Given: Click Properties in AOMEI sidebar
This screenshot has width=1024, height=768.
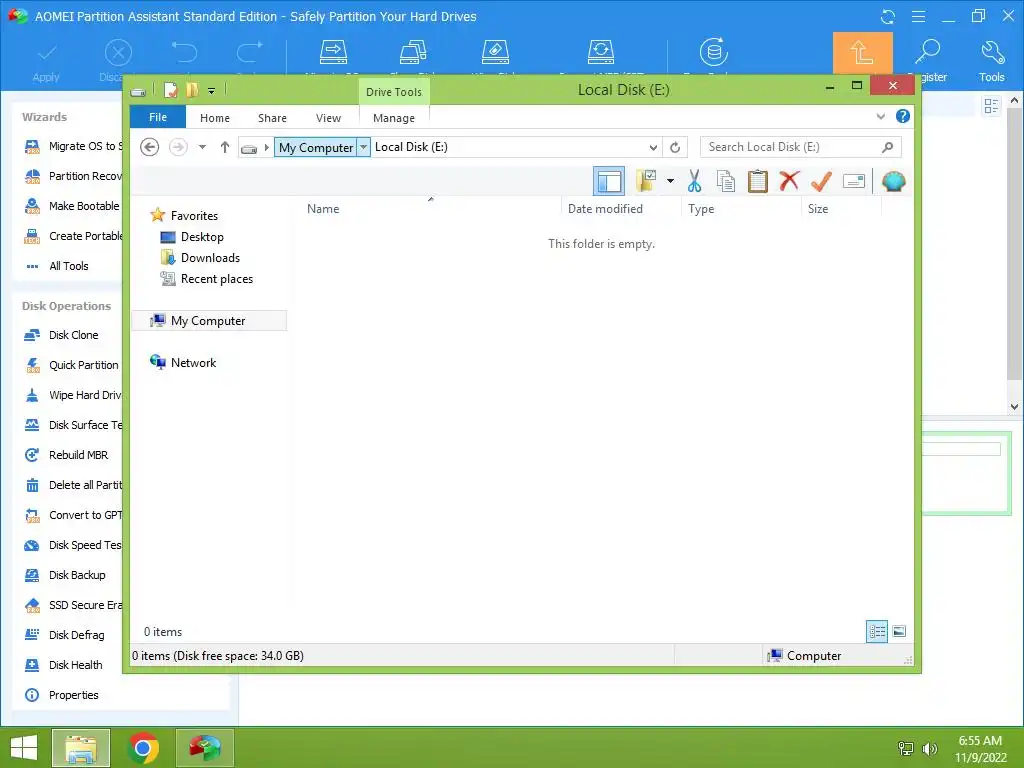Looking at the screenshot, I should pyautogui.click(x=73, y=695).
